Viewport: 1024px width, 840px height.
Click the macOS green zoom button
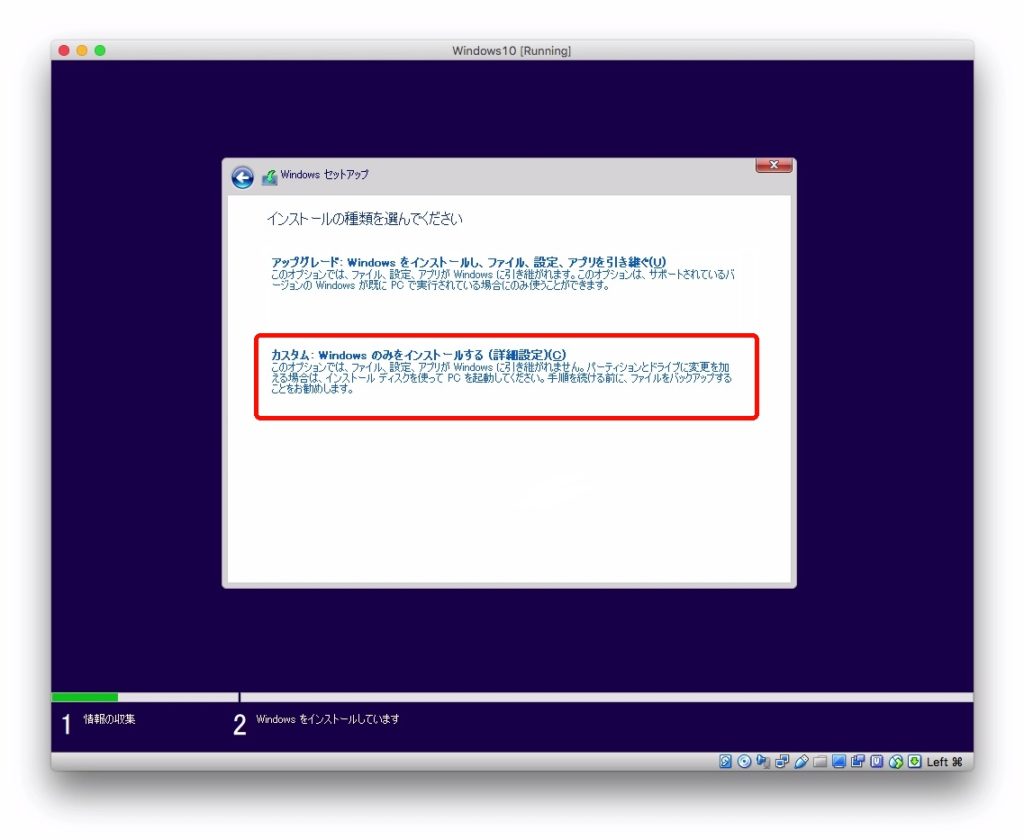(100, 50)
